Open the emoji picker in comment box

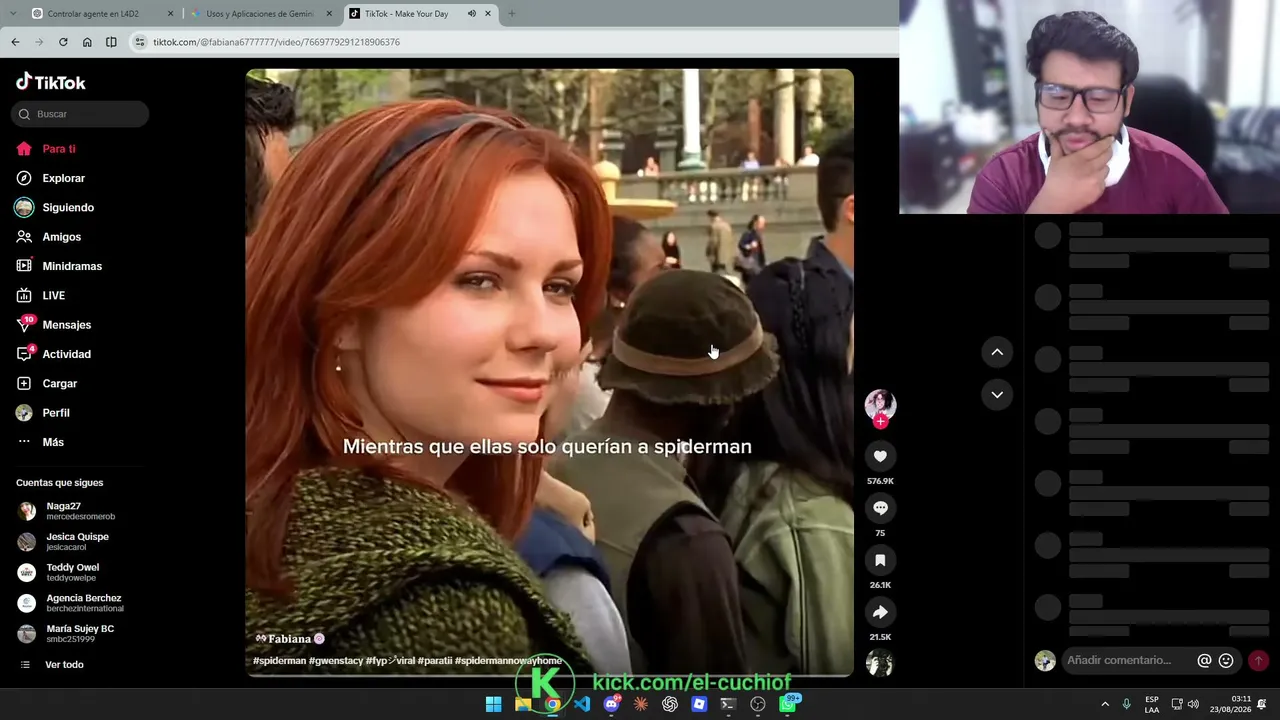[1226, 660]
